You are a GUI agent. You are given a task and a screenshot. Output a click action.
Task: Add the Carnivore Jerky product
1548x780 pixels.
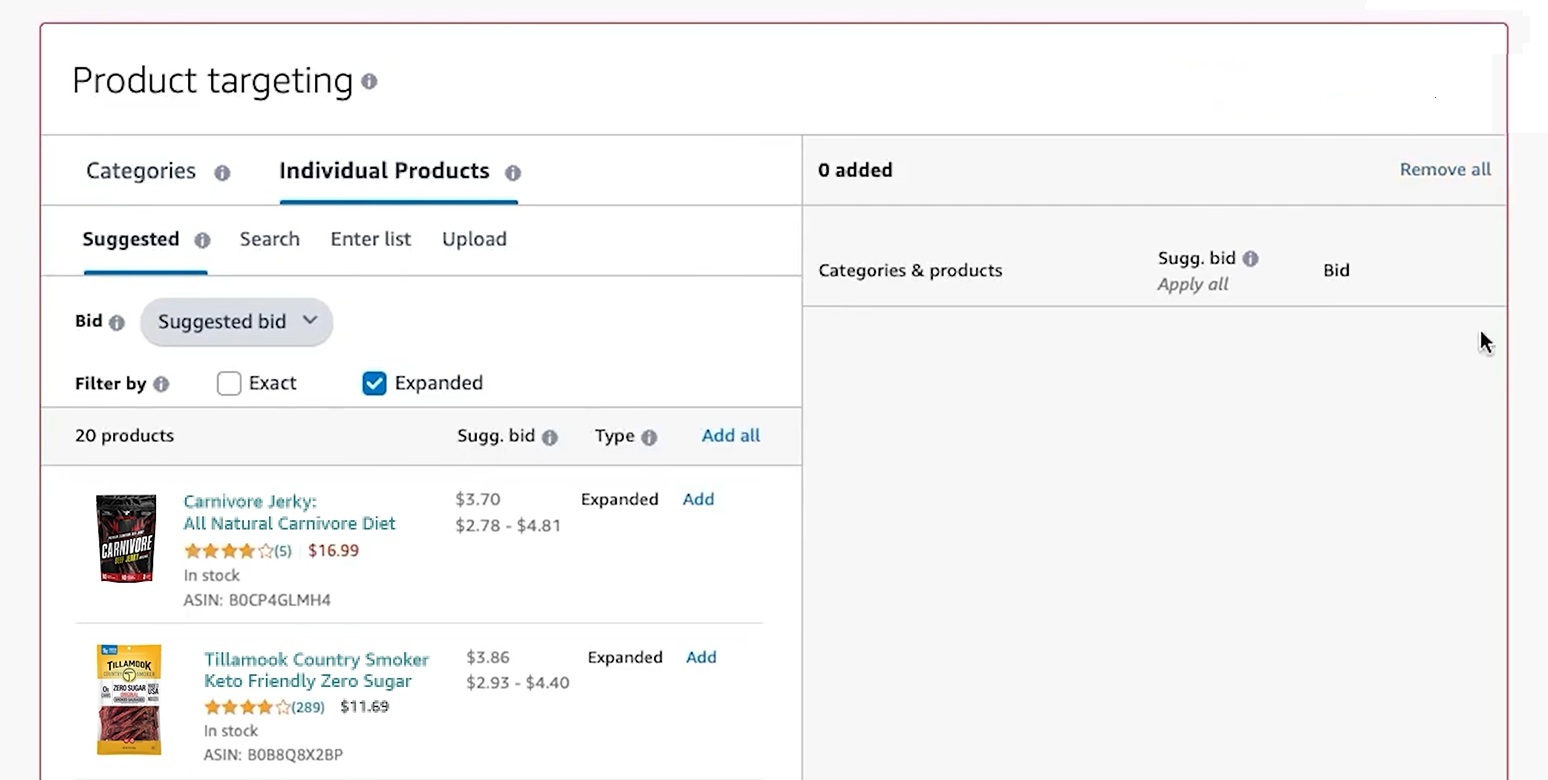[x=698, y=499]
